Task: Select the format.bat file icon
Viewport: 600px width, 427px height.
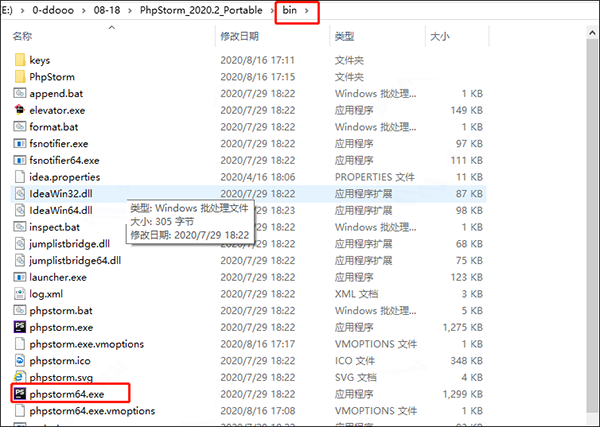Action: pyautogui.click(x=20, y=126)
